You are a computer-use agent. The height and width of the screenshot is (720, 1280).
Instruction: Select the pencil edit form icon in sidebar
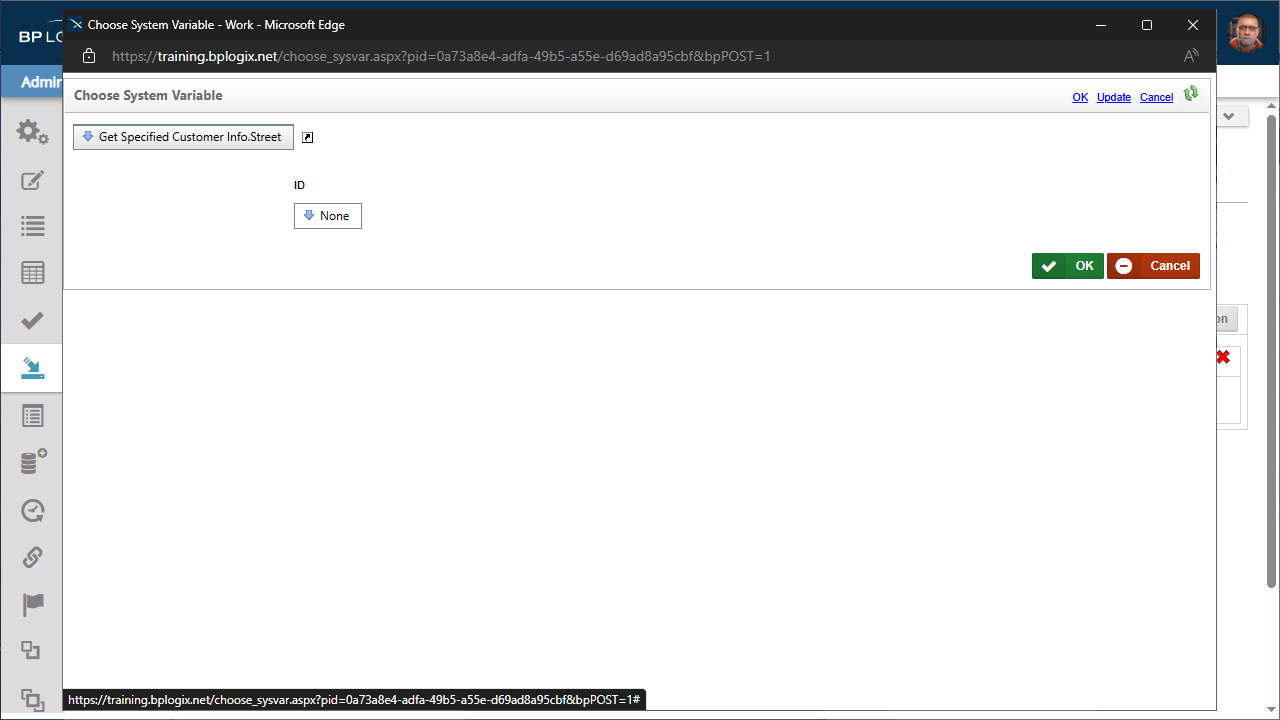pos(32,180)
